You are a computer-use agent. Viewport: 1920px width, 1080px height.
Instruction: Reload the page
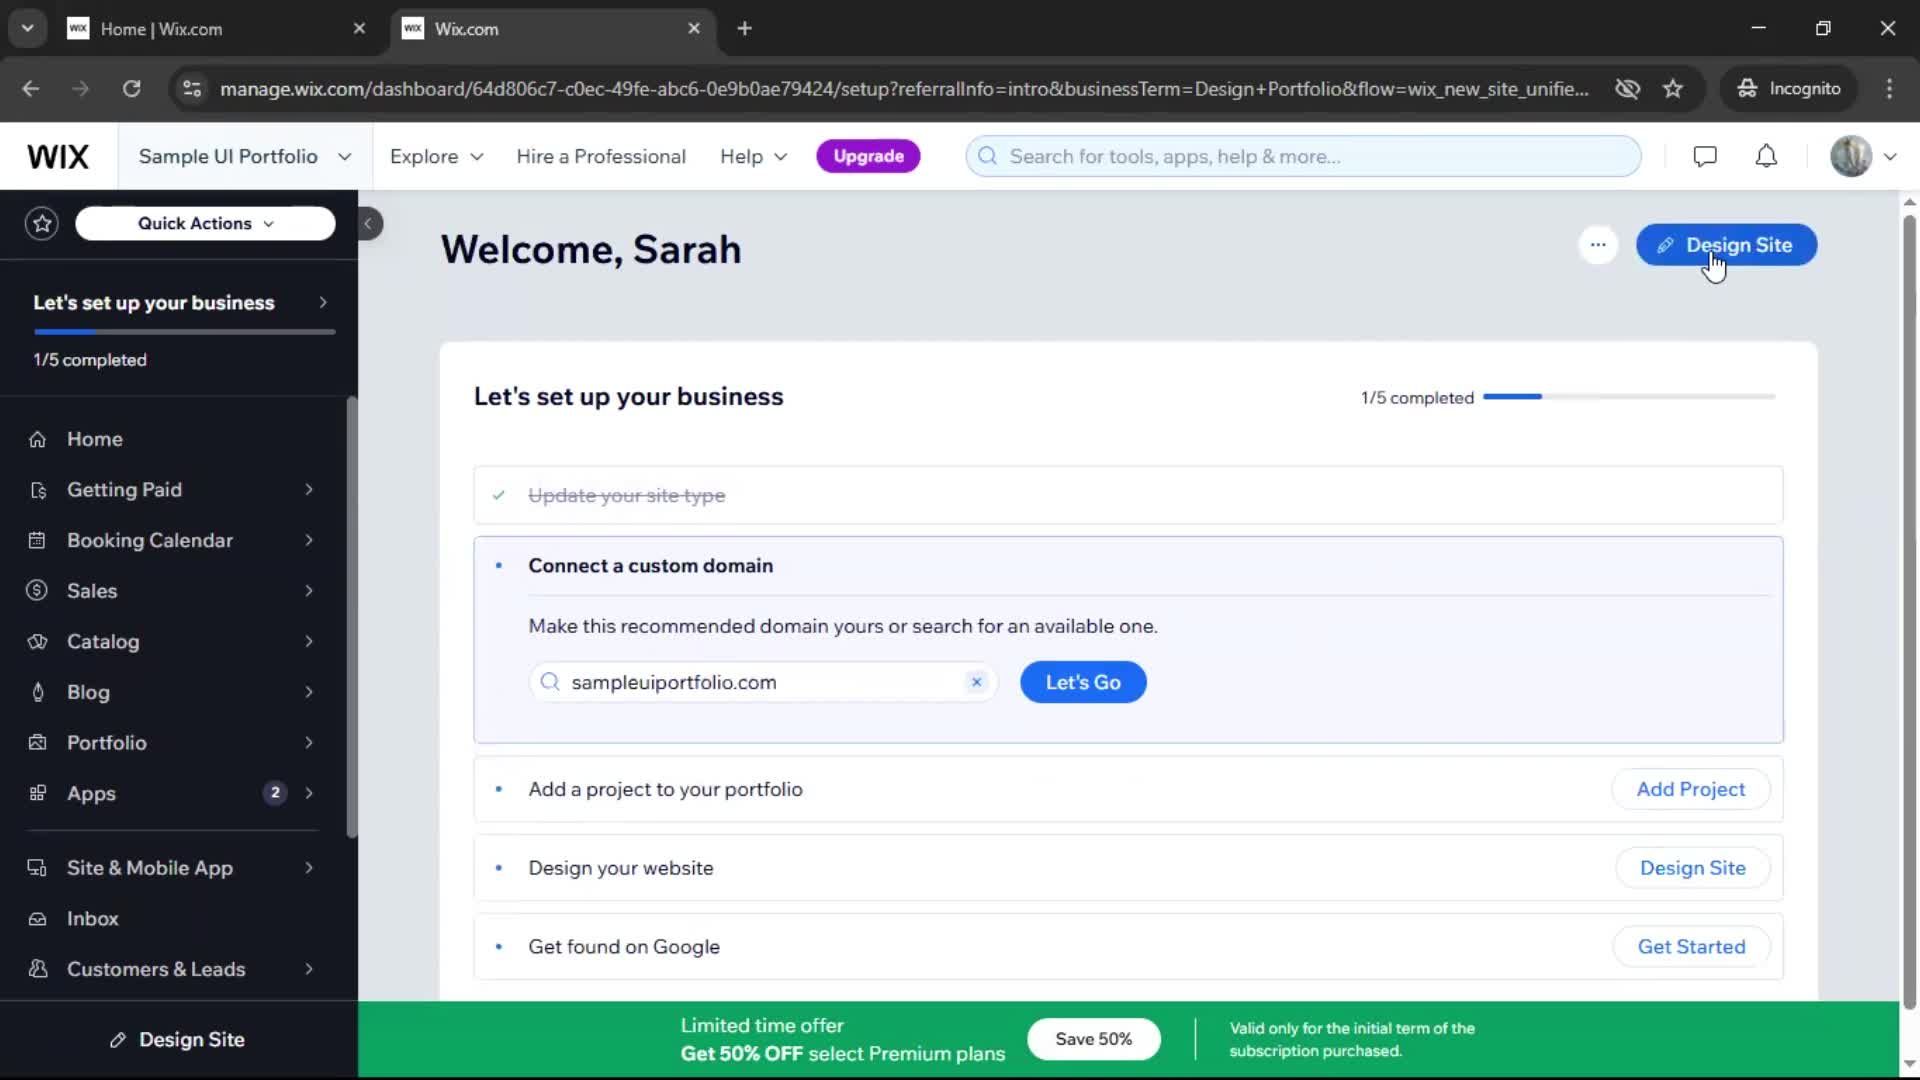(131, 89)
